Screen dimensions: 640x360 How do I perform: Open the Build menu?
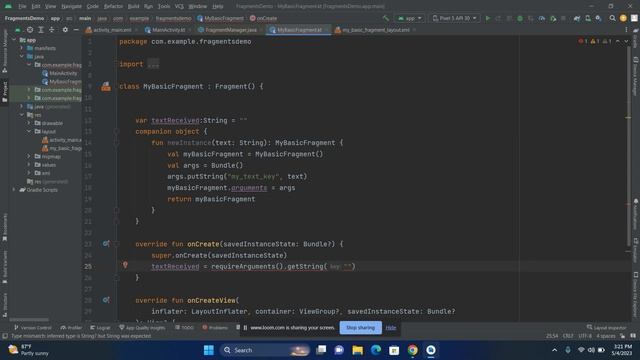tap(133, 7)
